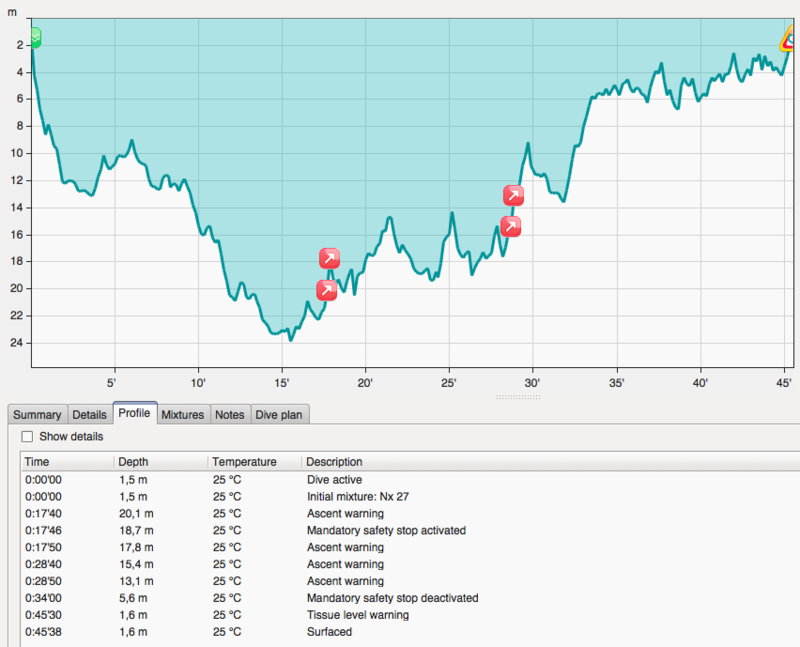Select the Profile tab
Image resolution: width=800 pixels, height=647 pixels.
coord(134,413)
